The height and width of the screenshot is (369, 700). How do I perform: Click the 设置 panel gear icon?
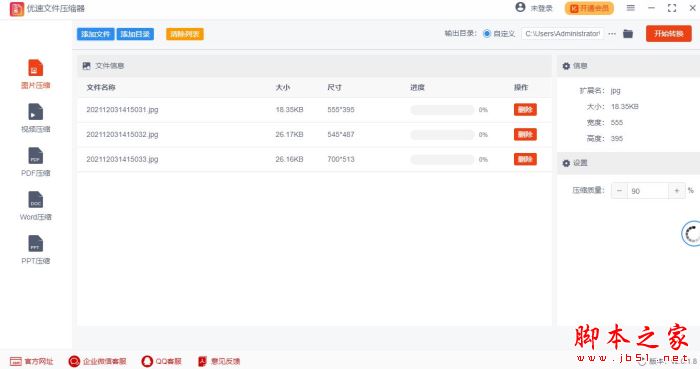point(566,163)
